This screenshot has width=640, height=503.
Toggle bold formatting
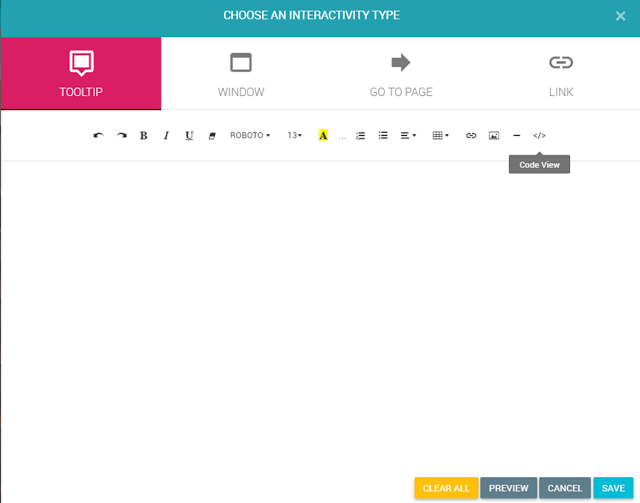144,135
